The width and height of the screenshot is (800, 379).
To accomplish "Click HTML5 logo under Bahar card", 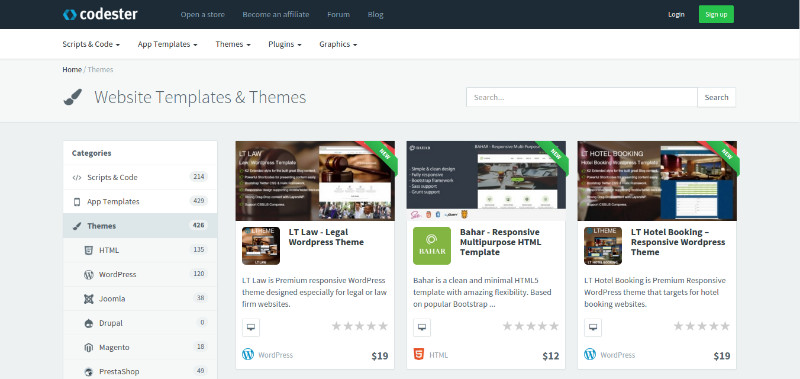I will (418, 354).
